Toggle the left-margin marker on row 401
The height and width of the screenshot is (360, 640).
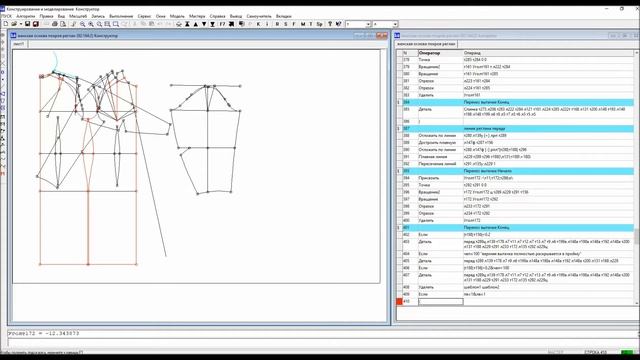pyautogui.click(x=399, y=227)
